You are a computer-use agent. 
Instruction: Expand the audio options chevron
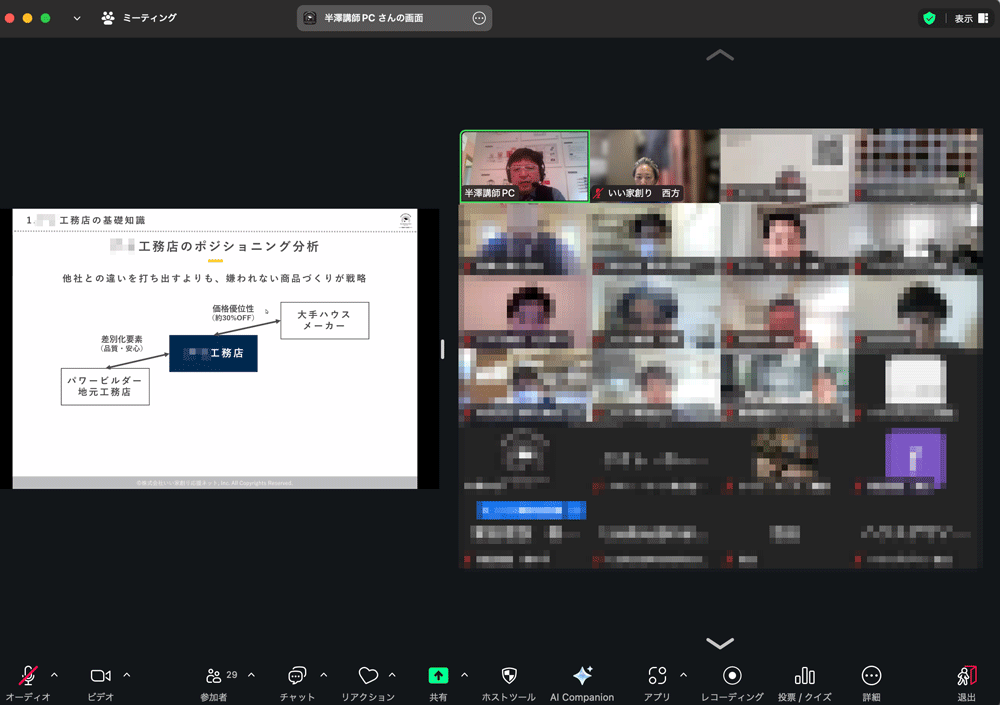54,675
